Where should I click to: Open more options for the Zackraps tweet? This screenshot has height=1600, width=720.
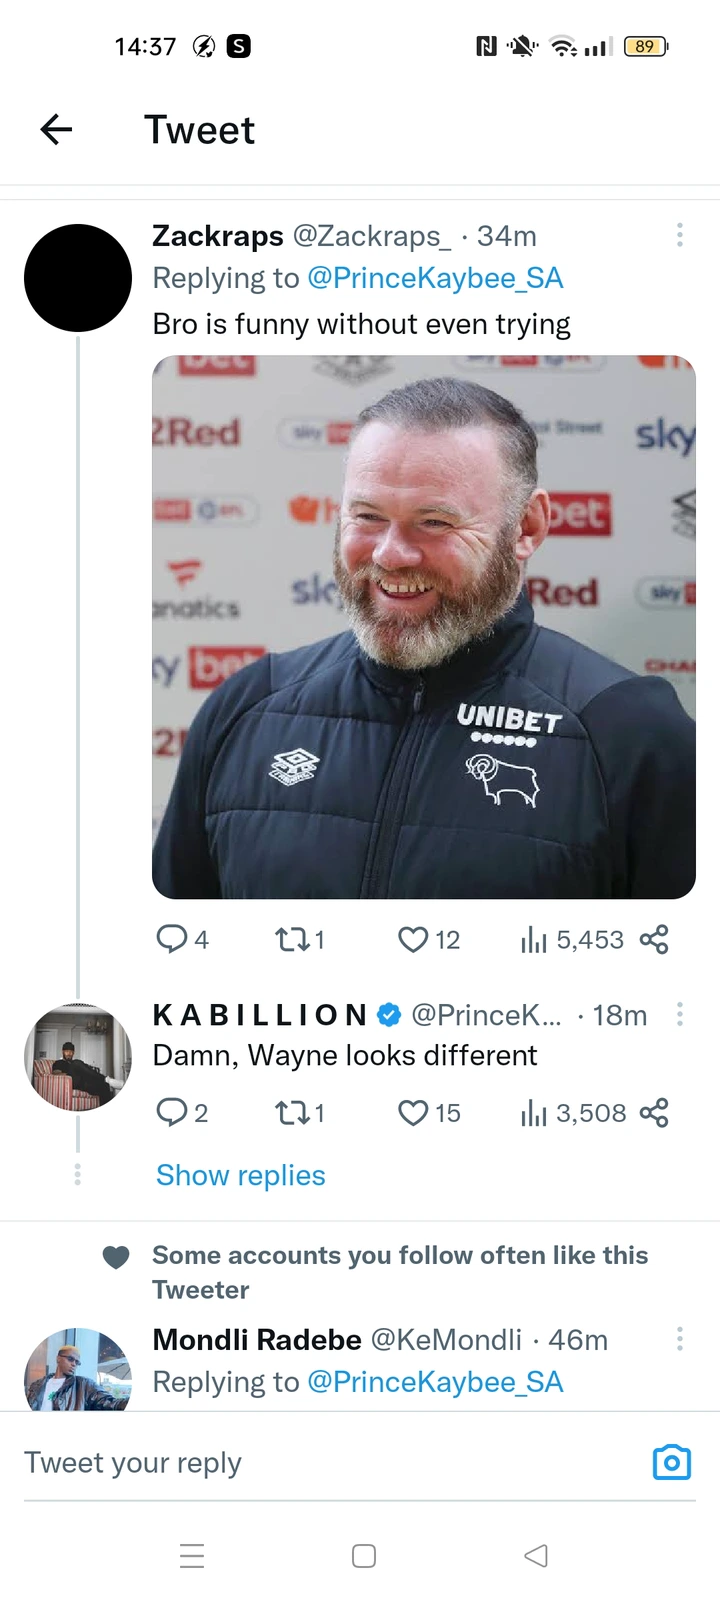(680, 235)
